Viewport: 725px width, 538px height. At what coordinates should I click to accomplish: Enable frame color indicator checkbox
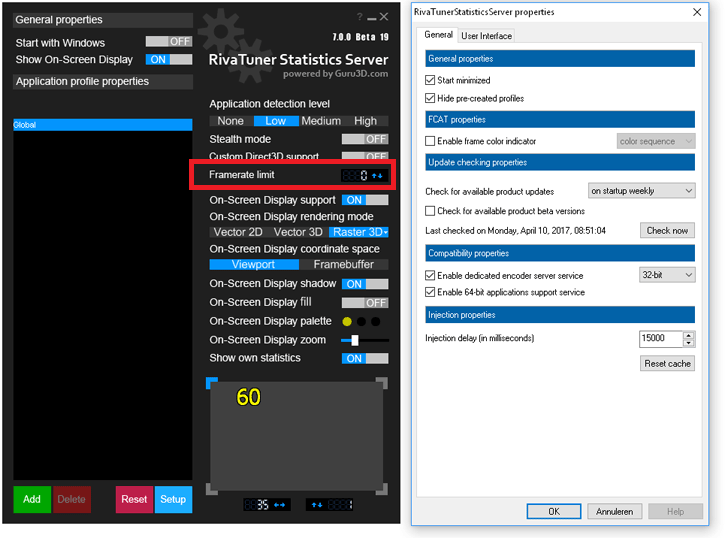(x=430, y=141)
